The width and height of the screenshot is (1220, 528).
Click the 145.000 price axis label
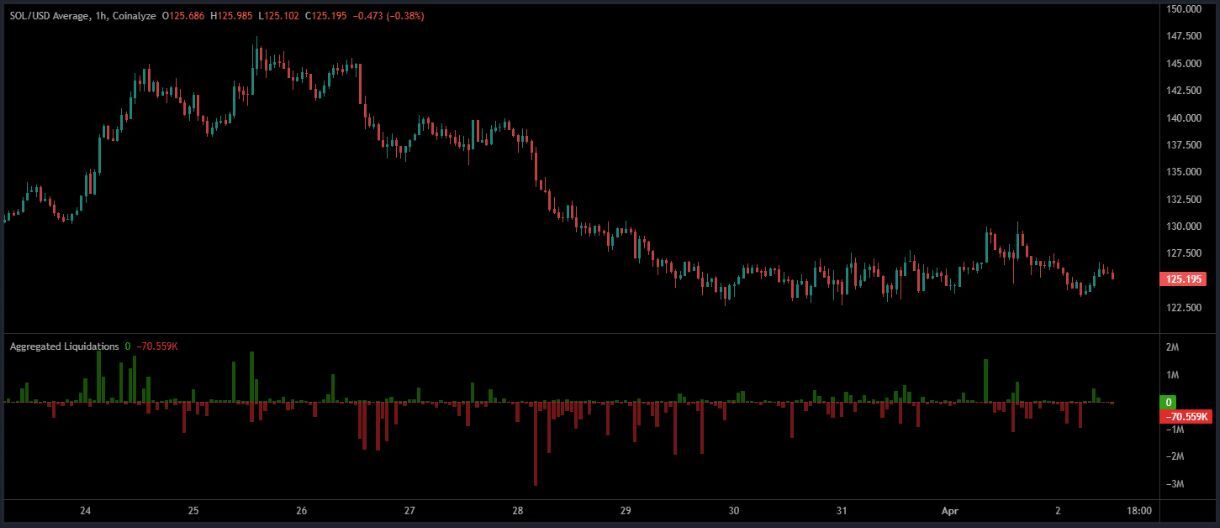[x=1184, y=63]
